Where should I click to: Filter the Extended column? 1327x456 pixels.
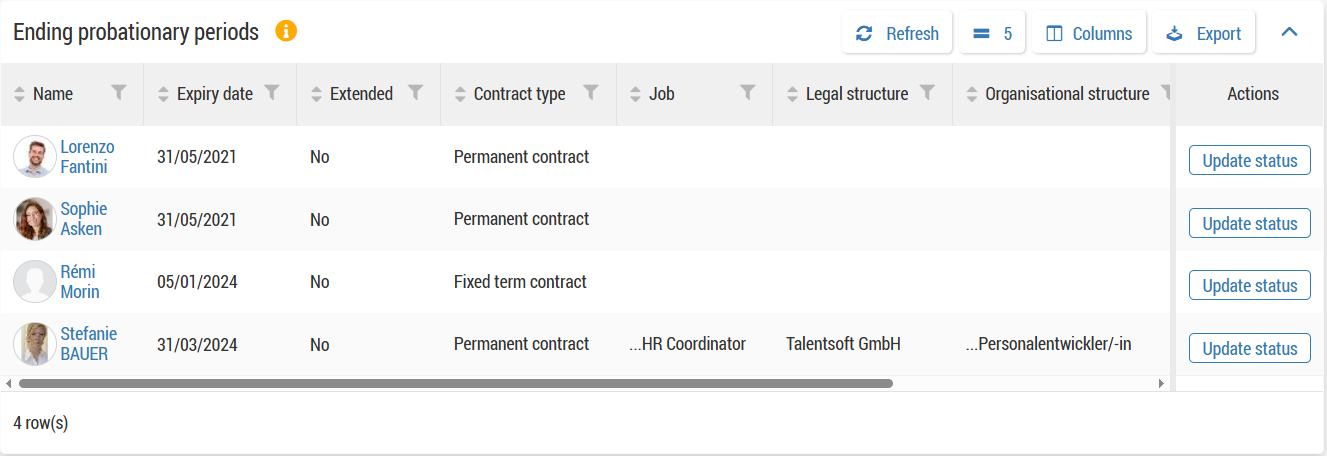click(x=416, y=93)
